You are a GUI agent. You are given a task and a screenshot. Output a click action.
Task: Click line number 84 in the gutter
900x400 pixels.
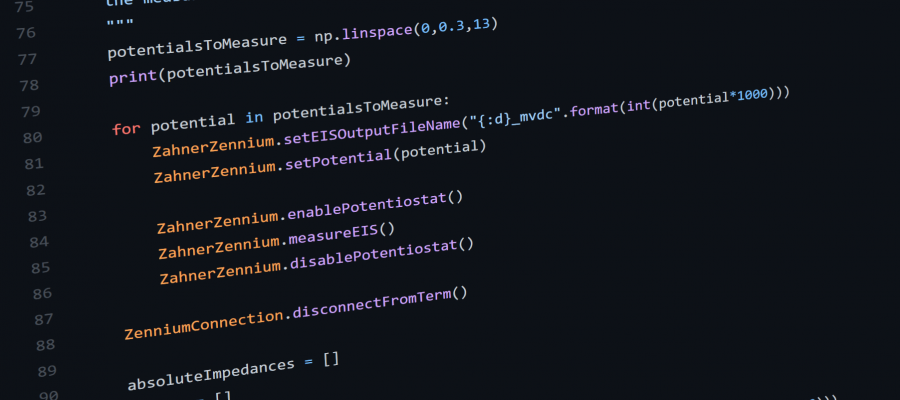coord(39,243)
